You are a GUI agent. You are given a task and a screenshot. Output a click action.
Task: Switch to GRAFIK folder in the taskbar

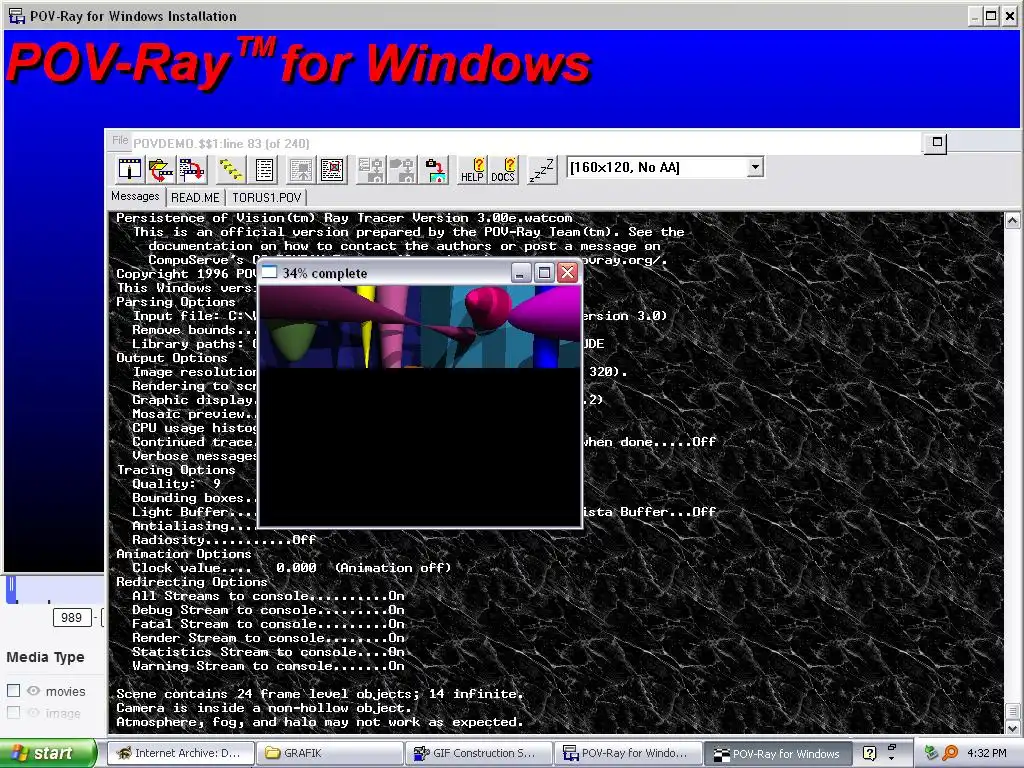pyautogui.click(x=328, y=753)
